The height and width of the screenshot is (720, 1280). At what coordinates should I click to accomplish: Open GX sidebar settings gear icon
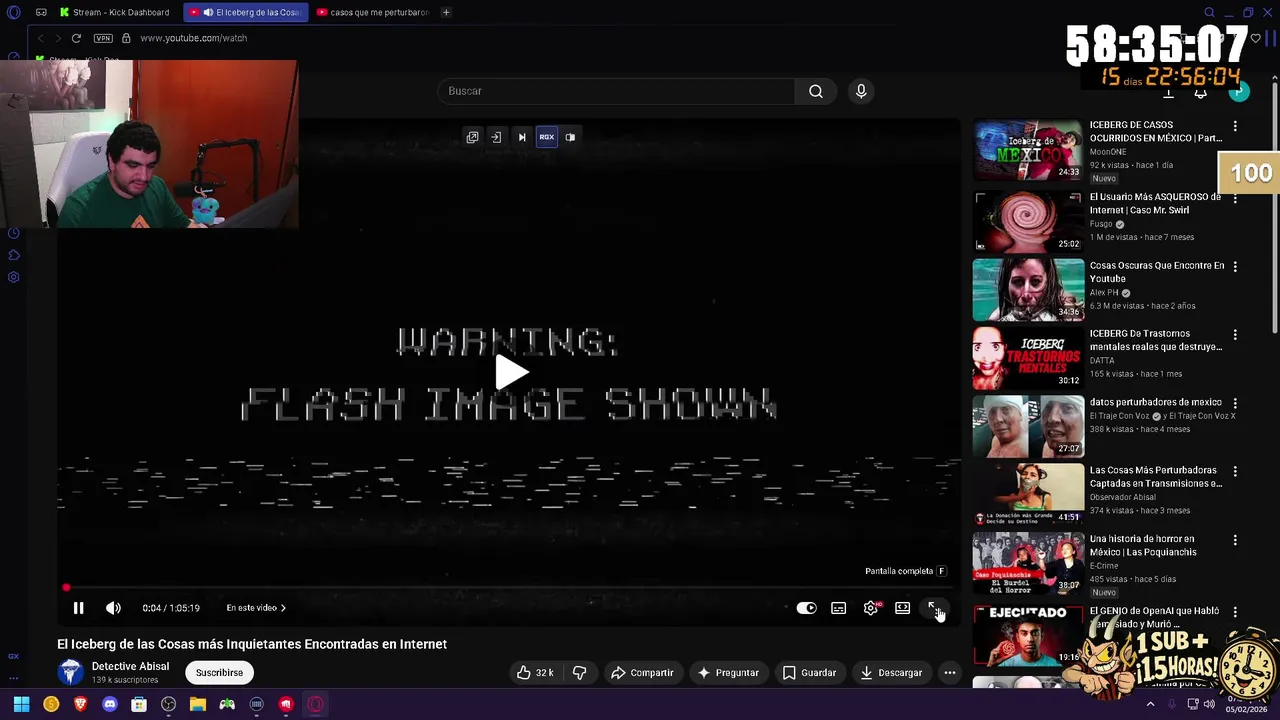pos(13,277)
